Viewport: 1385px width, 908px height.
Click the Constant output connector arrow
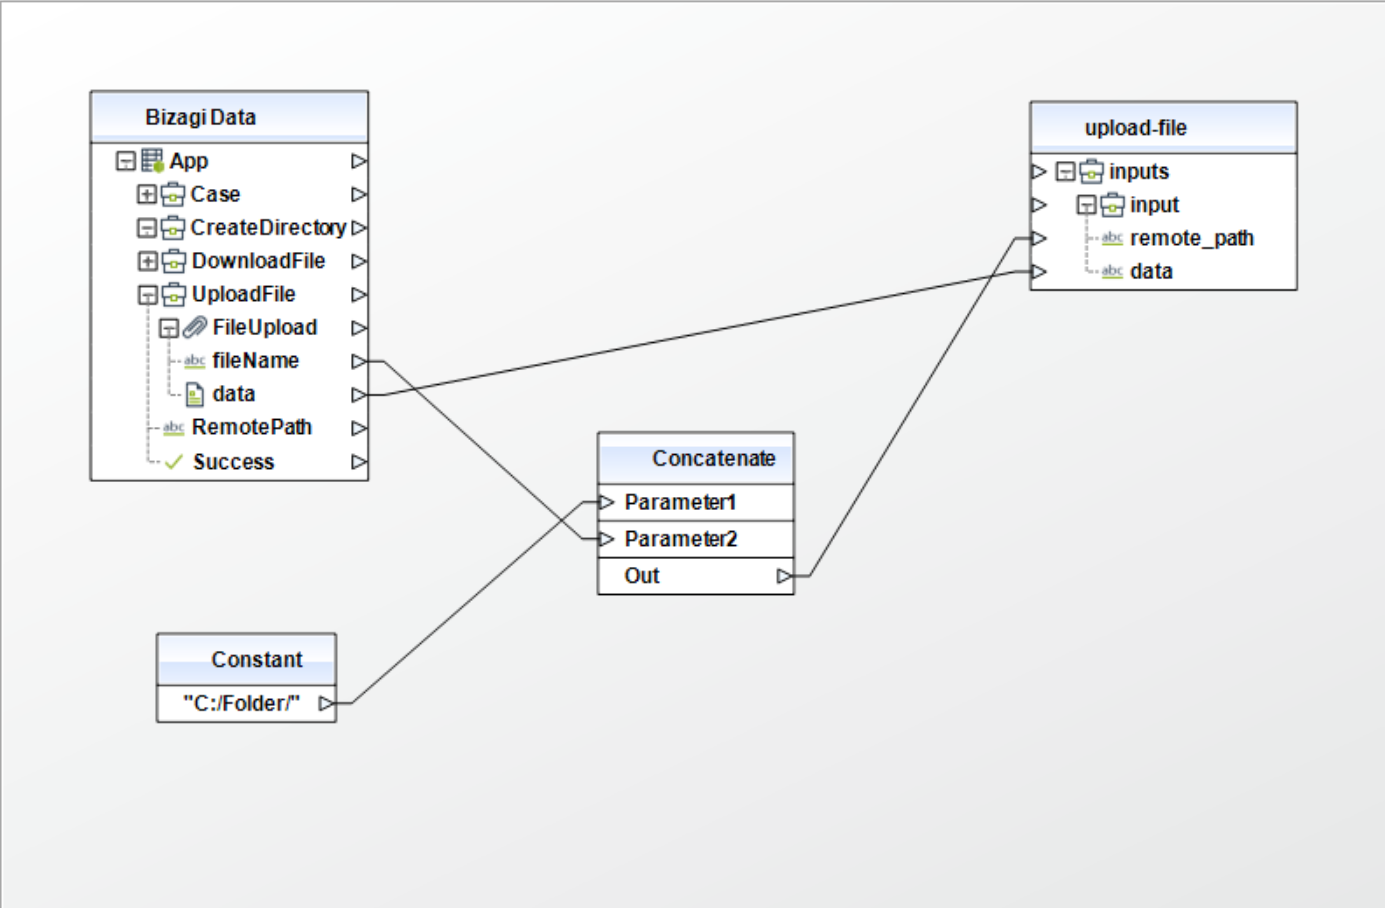pyautogui.click(x=326, y=704)
